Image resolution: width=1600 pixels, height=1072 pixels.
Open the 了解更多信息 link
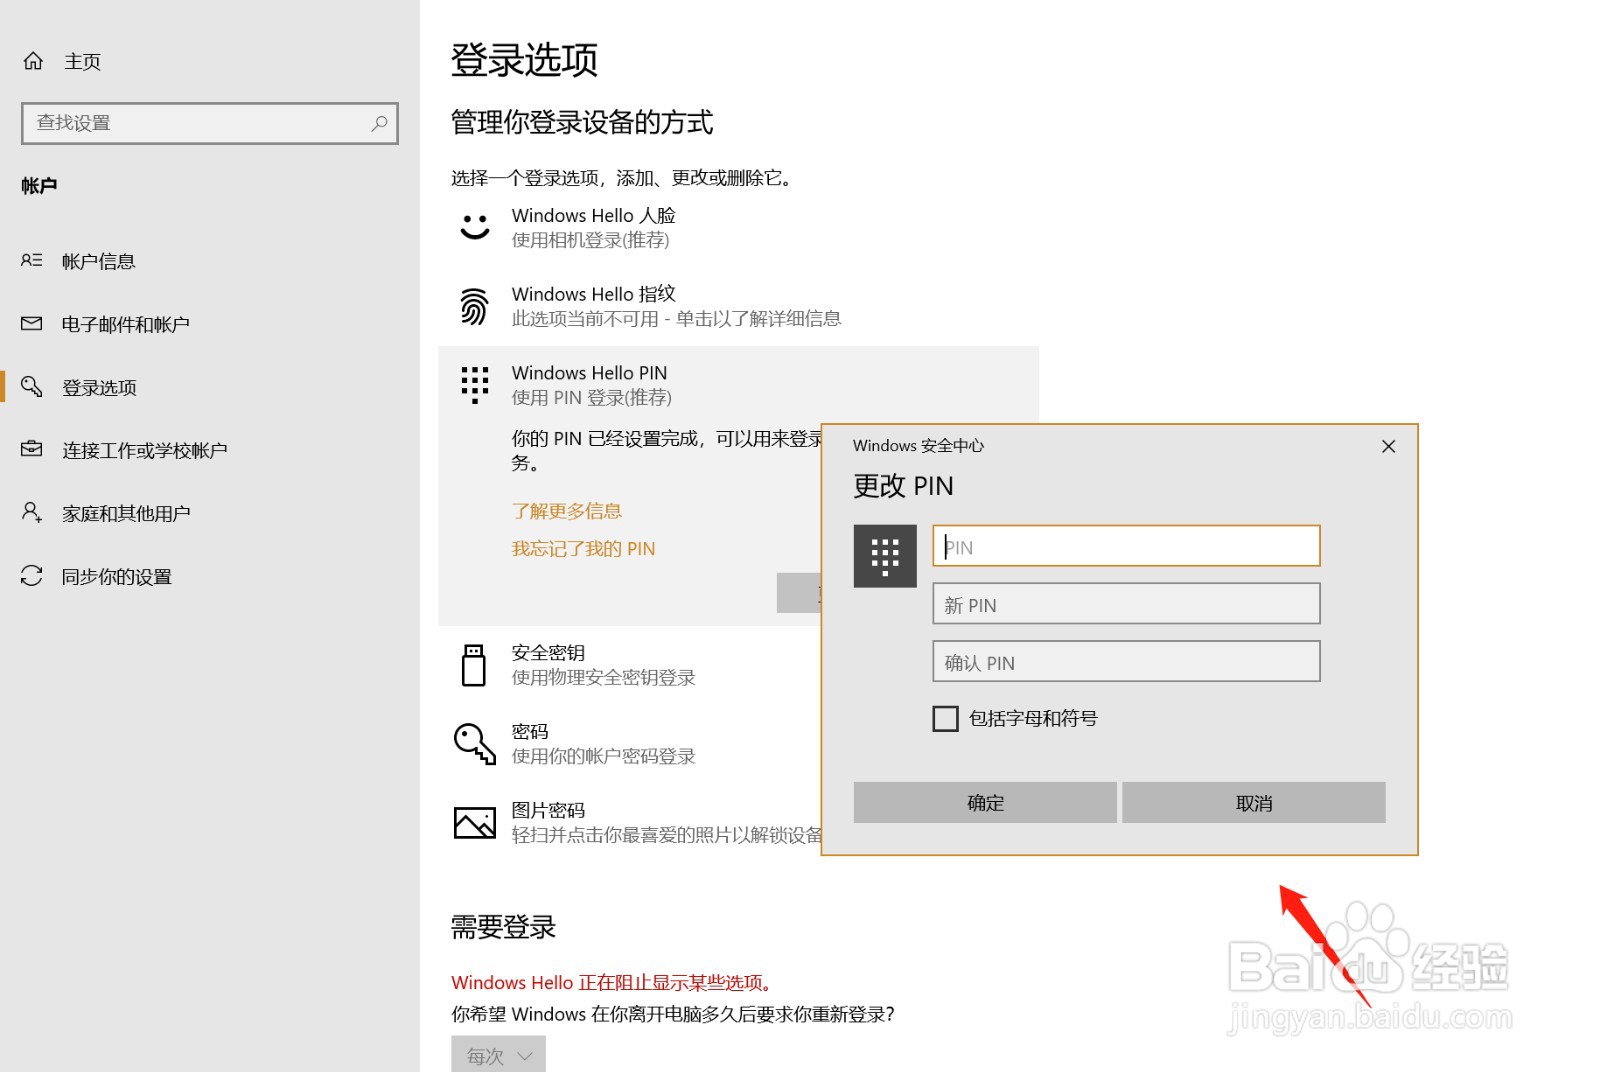[x=567, y=511]
